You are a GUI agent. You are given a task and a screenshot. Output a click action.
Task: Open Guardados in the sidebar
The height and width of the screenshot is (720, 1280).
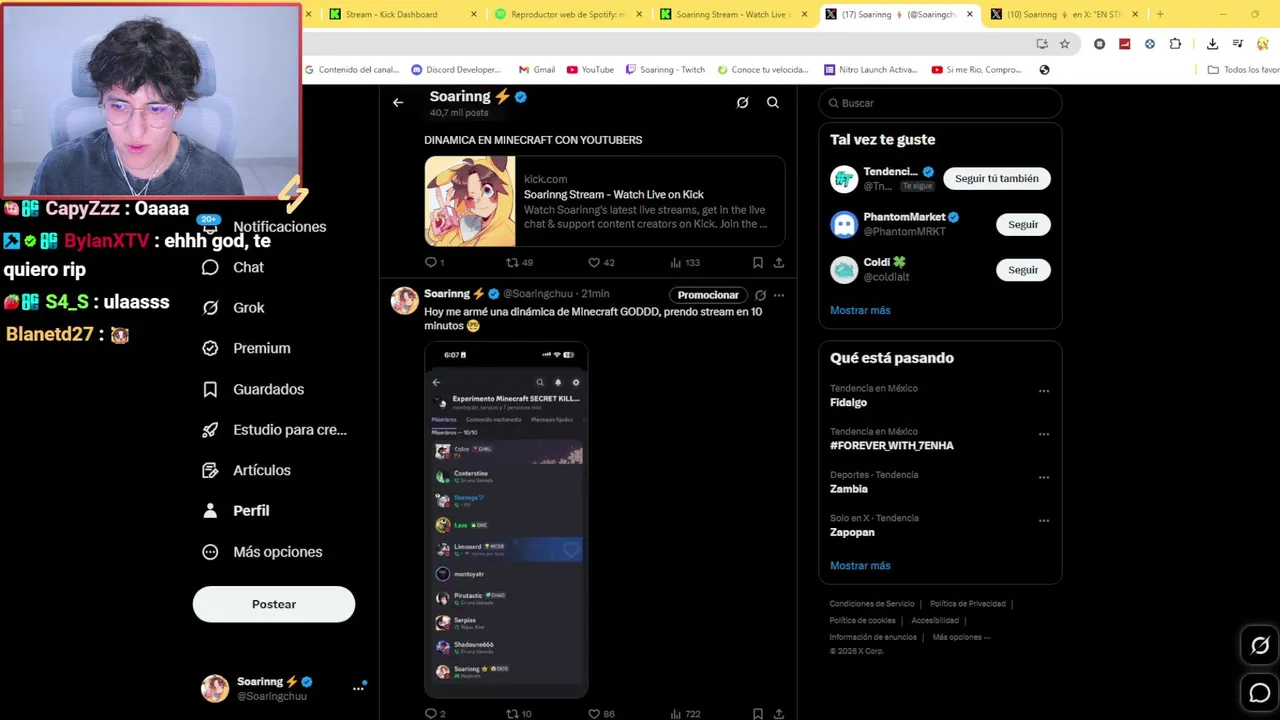(253, 389)
